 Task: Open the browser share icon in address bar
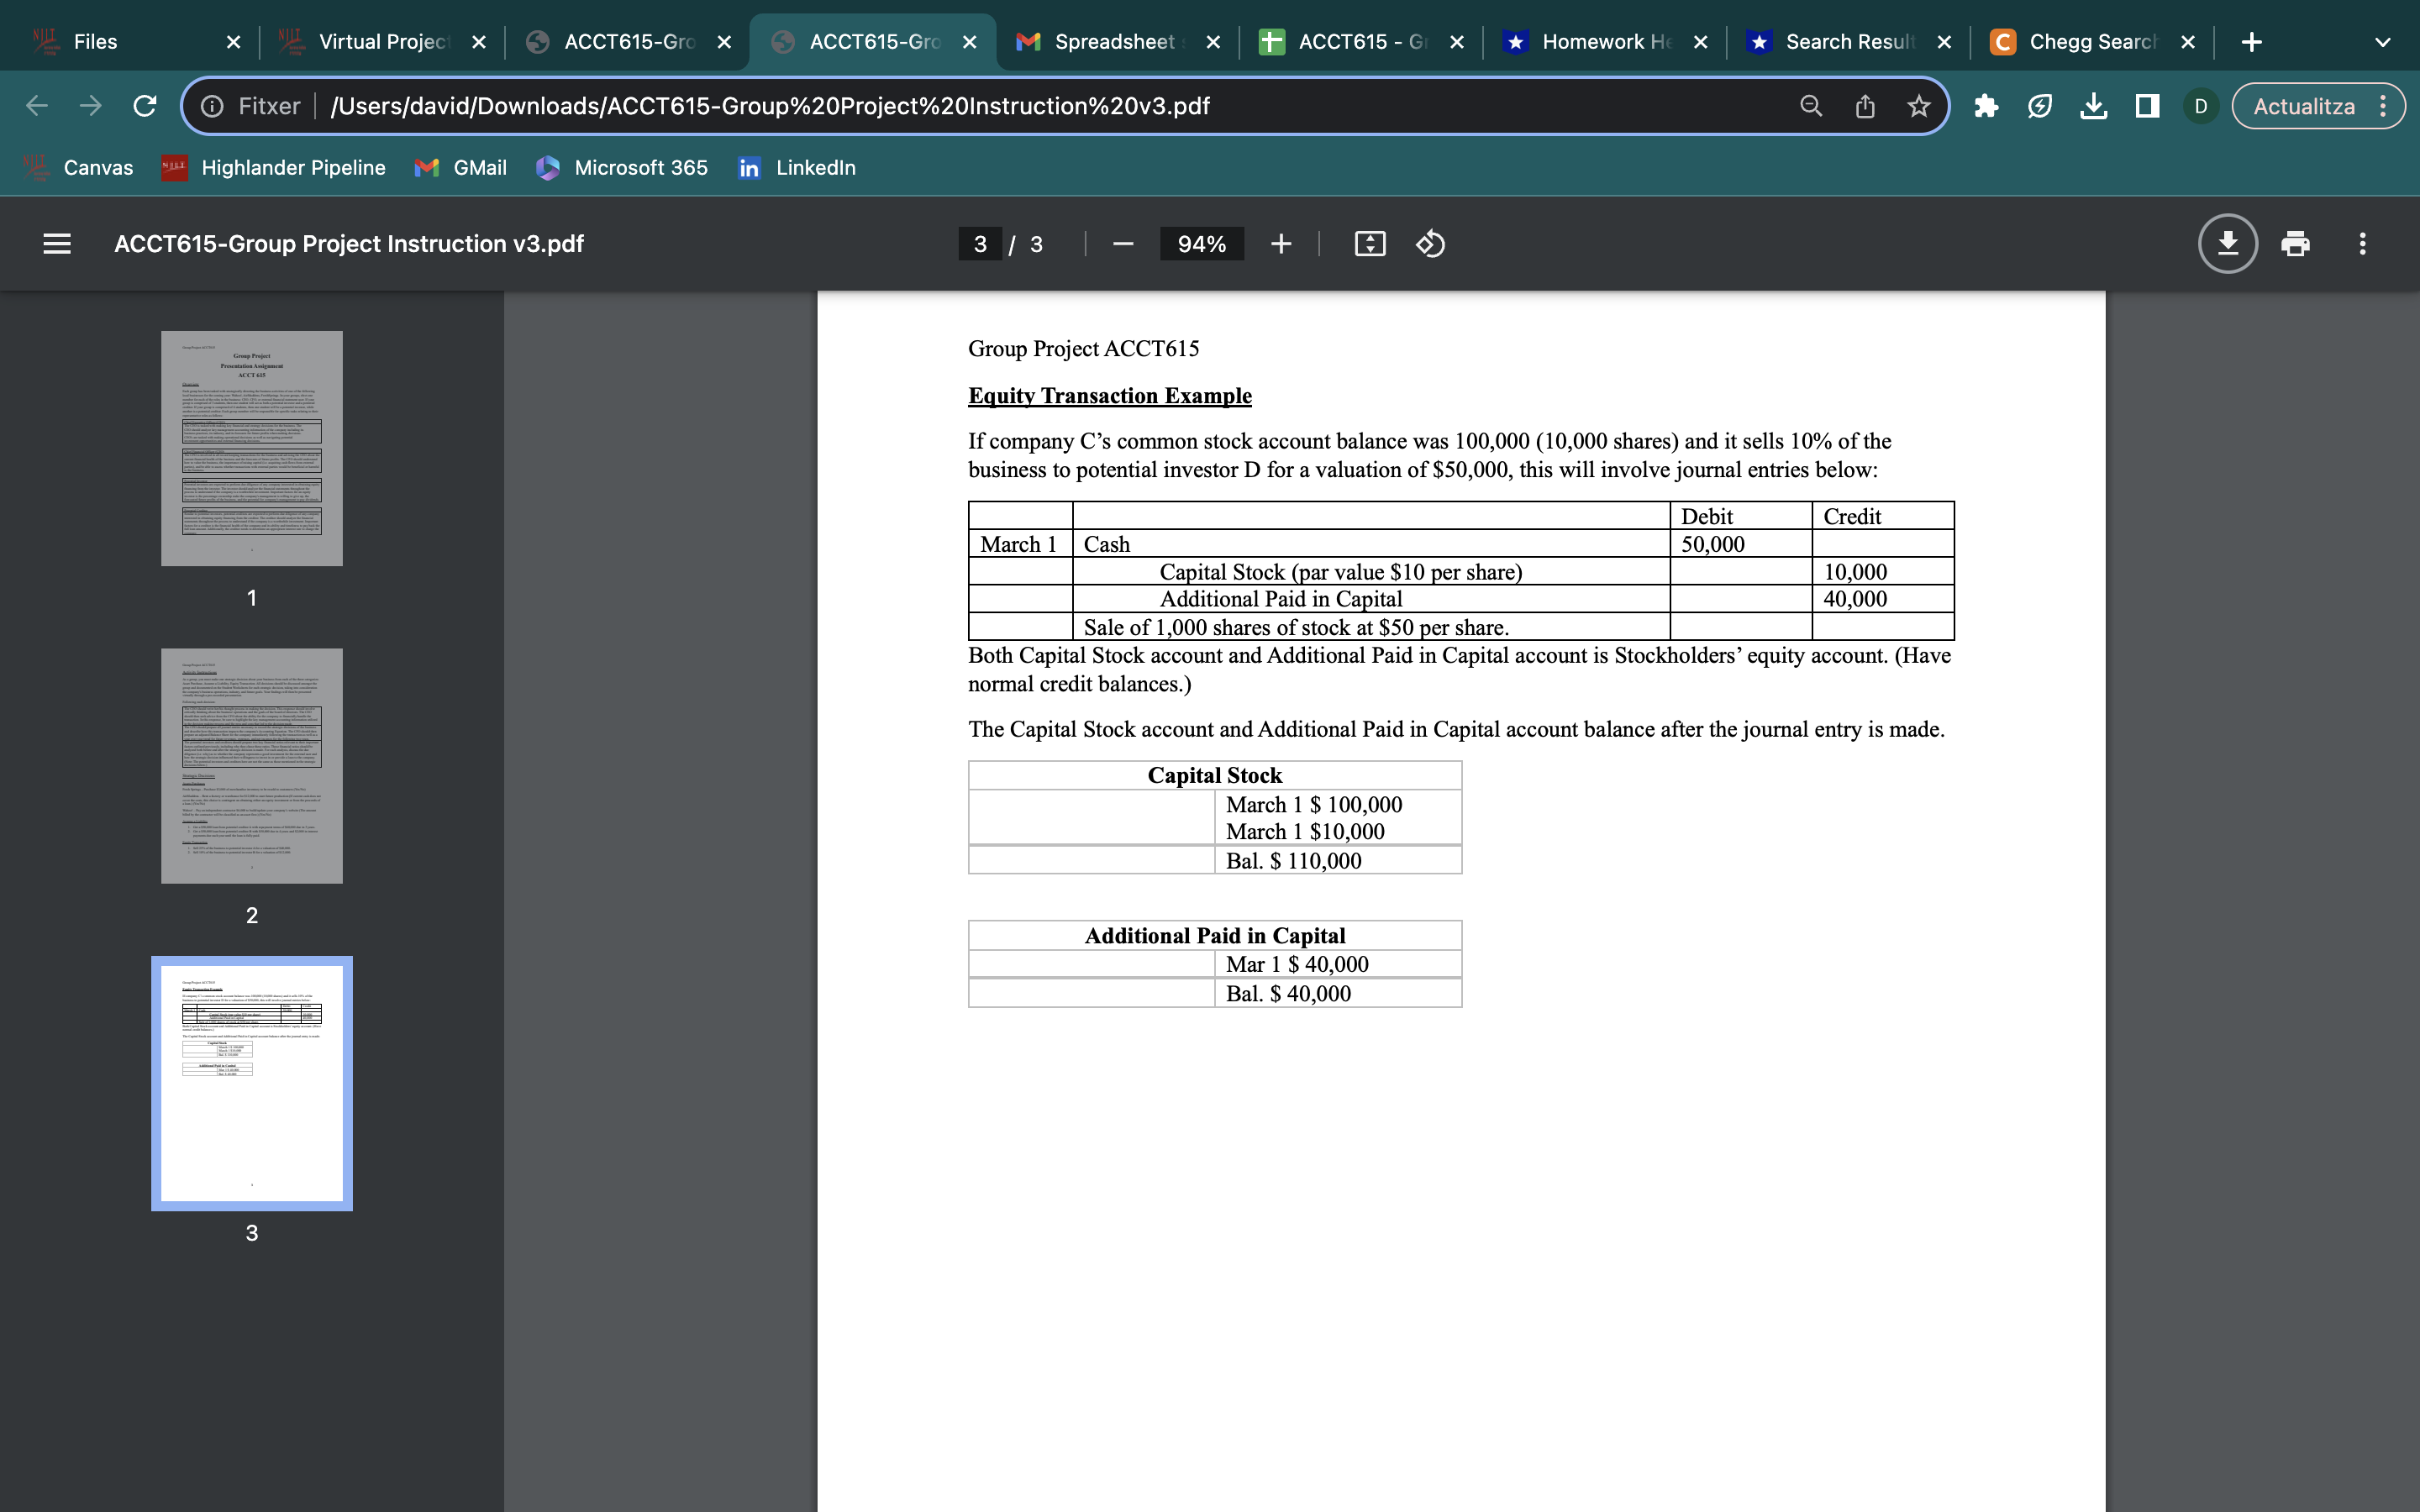[1865, 106]
